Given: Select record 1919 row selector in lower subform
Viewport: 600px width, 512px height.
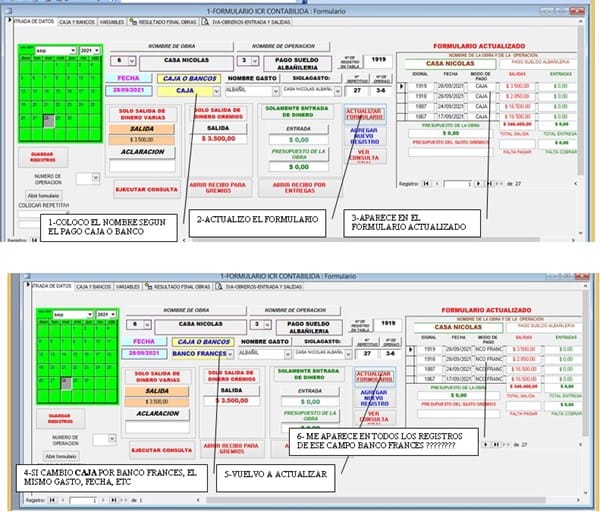Looking at the screenshot, I should click(x=410, y=349).
